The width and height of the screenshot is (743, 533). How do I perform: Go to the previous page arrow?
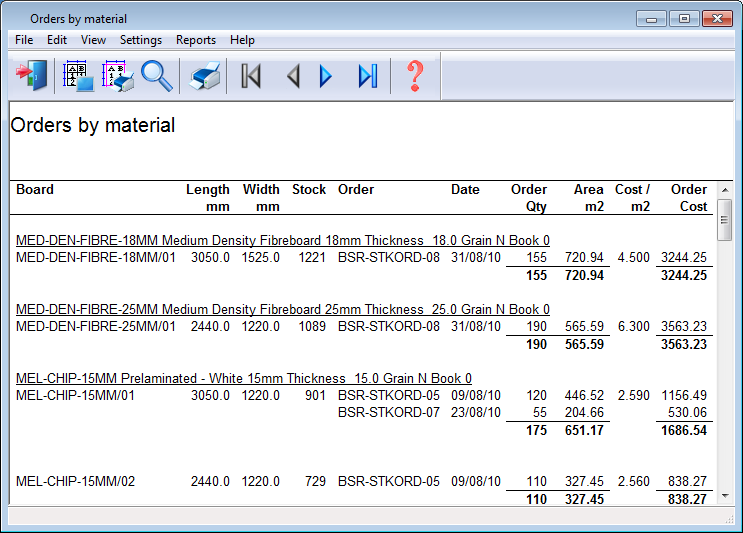294,76
